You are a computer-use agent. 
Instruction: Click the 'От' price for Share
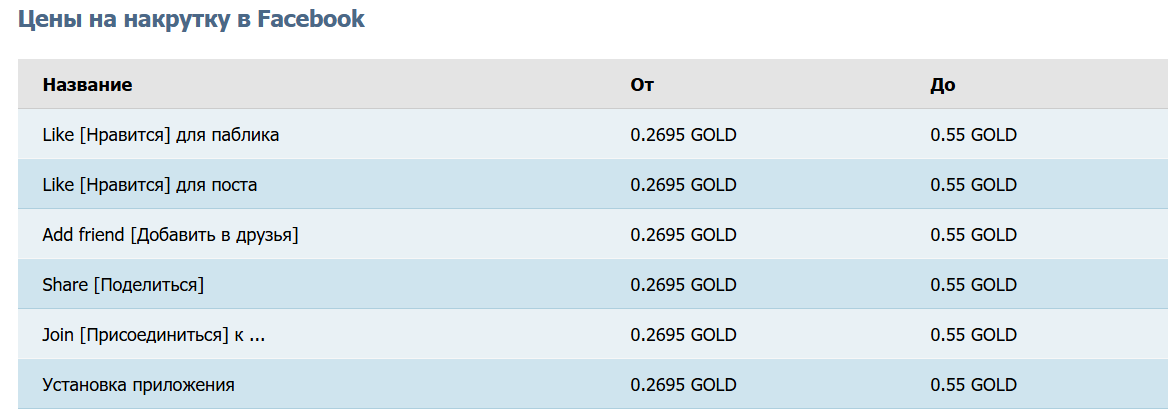coord(683,285)
